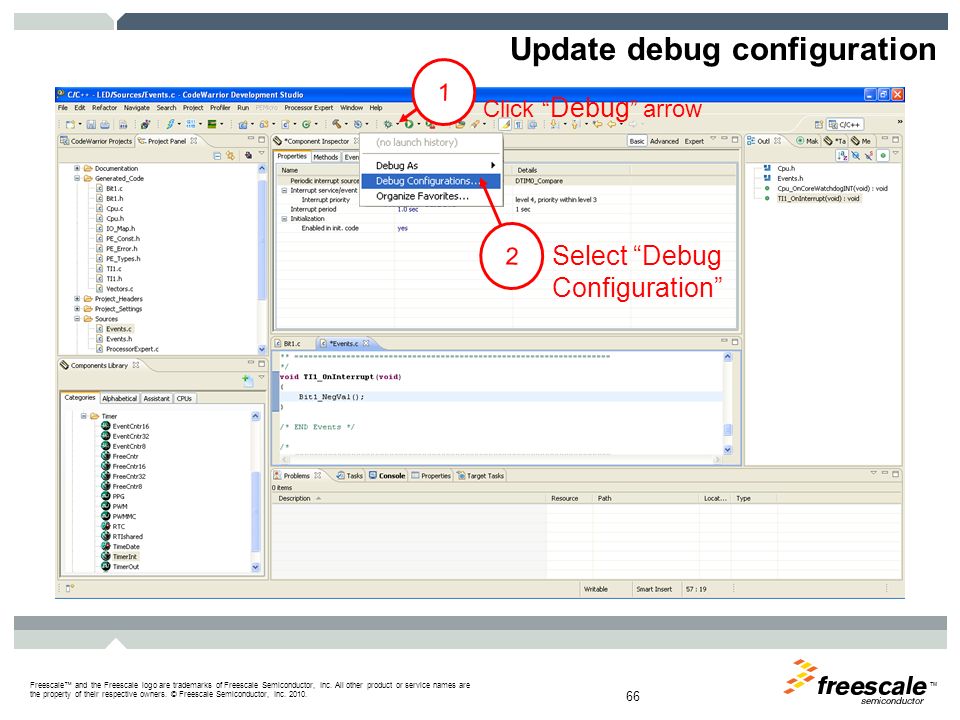The width and height of the screenshot is (960, 720).
Task: Select TimerInt component in library
Action: [124, 557]
